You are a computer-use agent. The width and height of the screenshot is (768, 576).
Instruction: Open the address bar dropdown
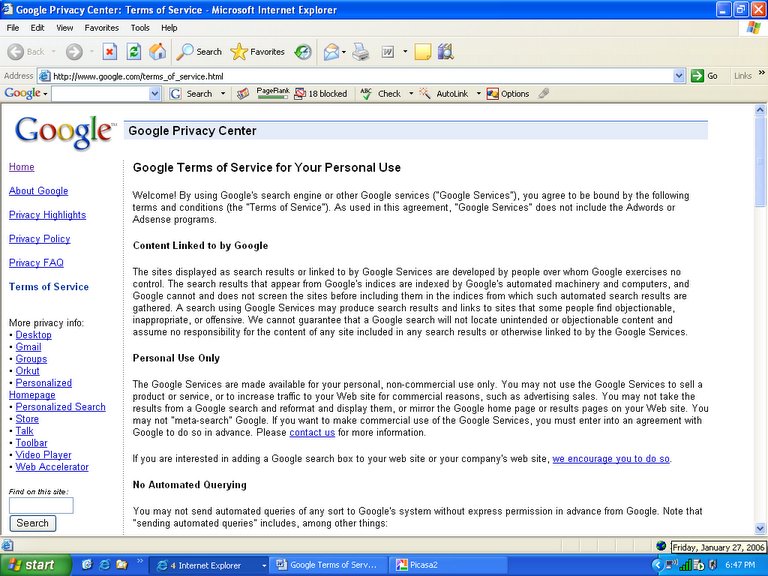point(679,76)
